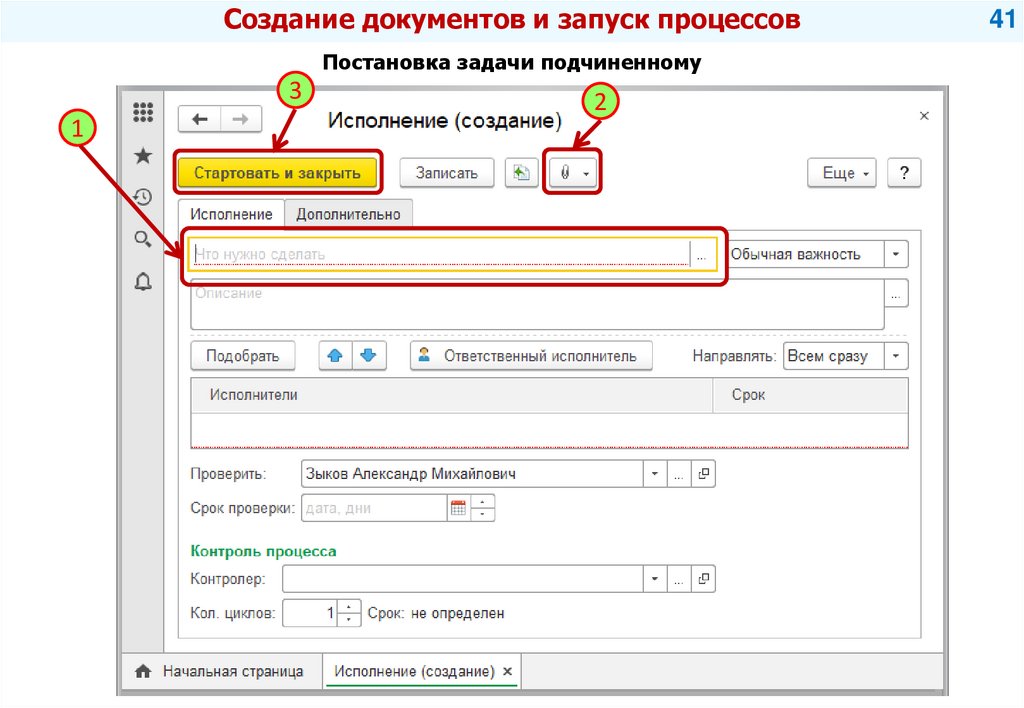
Task: Expand the Проверить field dropdown arrow
Action: 654,474
